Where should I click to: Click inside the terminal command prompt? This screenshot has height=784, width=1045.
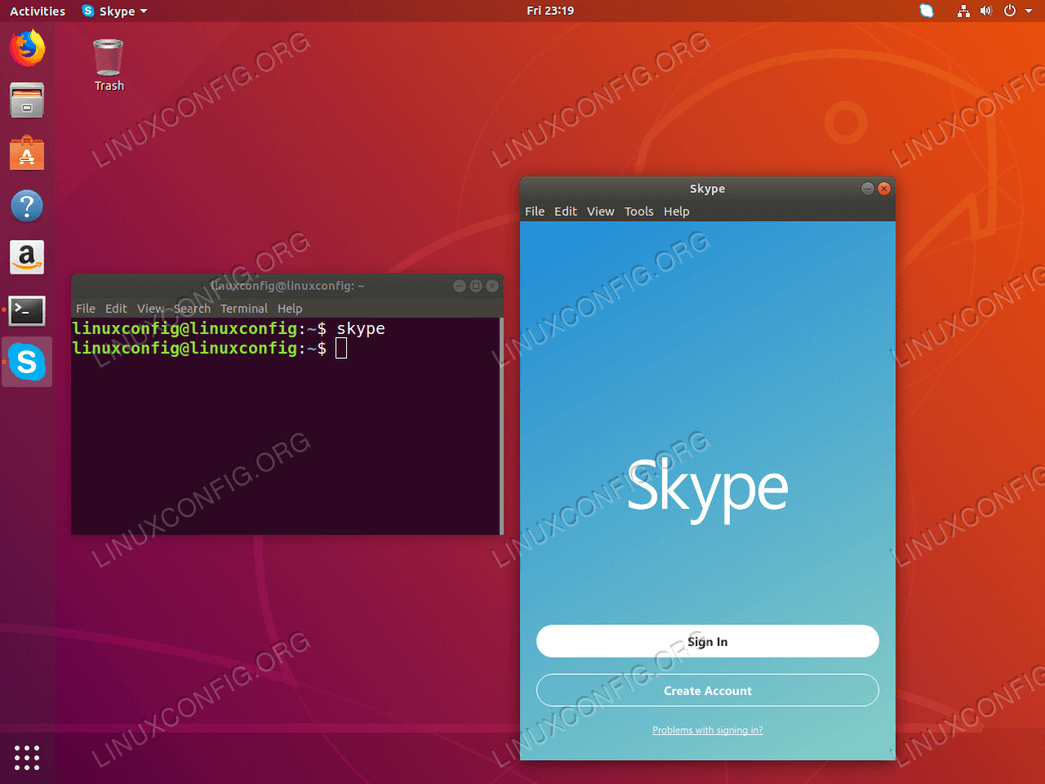click(x=340, y=348)
